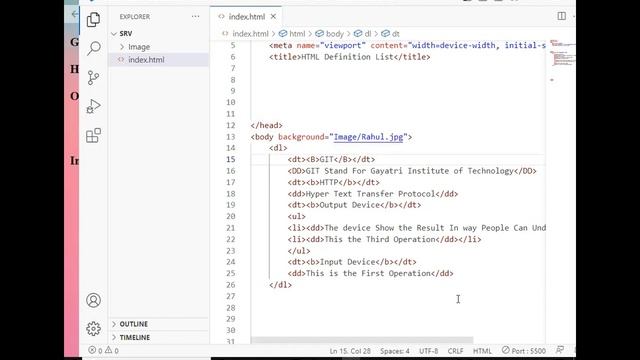Click the closing ul tag on line 23
The width and height of the screenshot is (640, 360).
pyautogui.click(x=299, y=251)
